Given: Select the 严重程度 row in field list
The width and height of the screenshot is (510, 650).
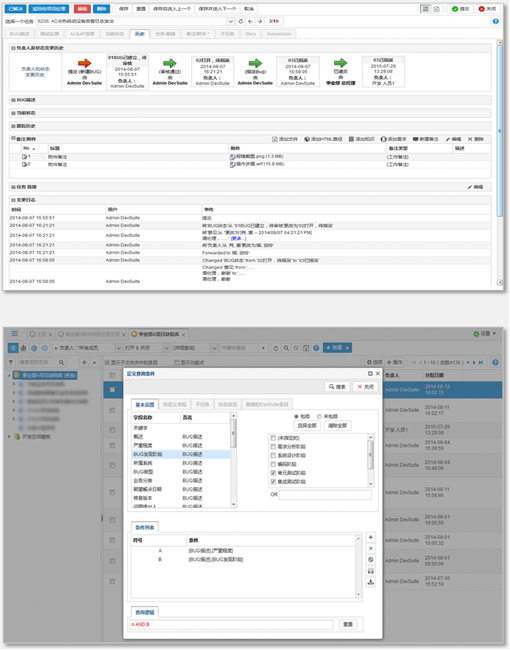Looking at the screenshot, I should click(181, 446).
